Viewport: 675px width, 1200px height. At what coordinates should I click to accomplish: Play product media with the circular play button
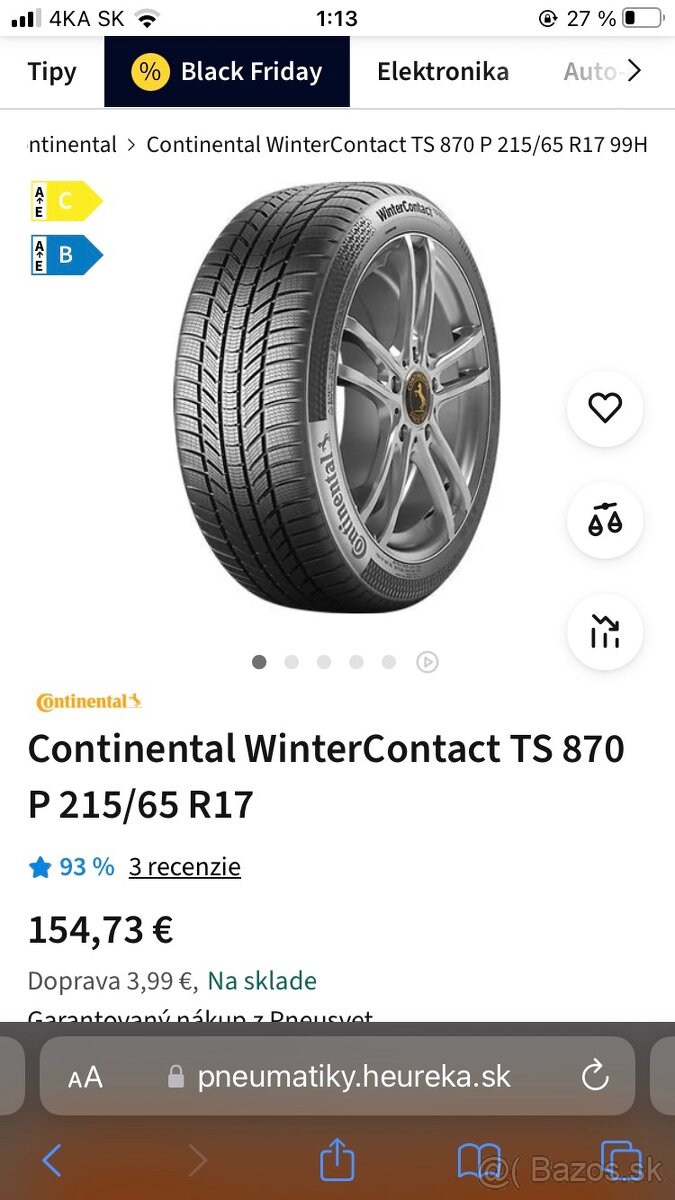428,662
